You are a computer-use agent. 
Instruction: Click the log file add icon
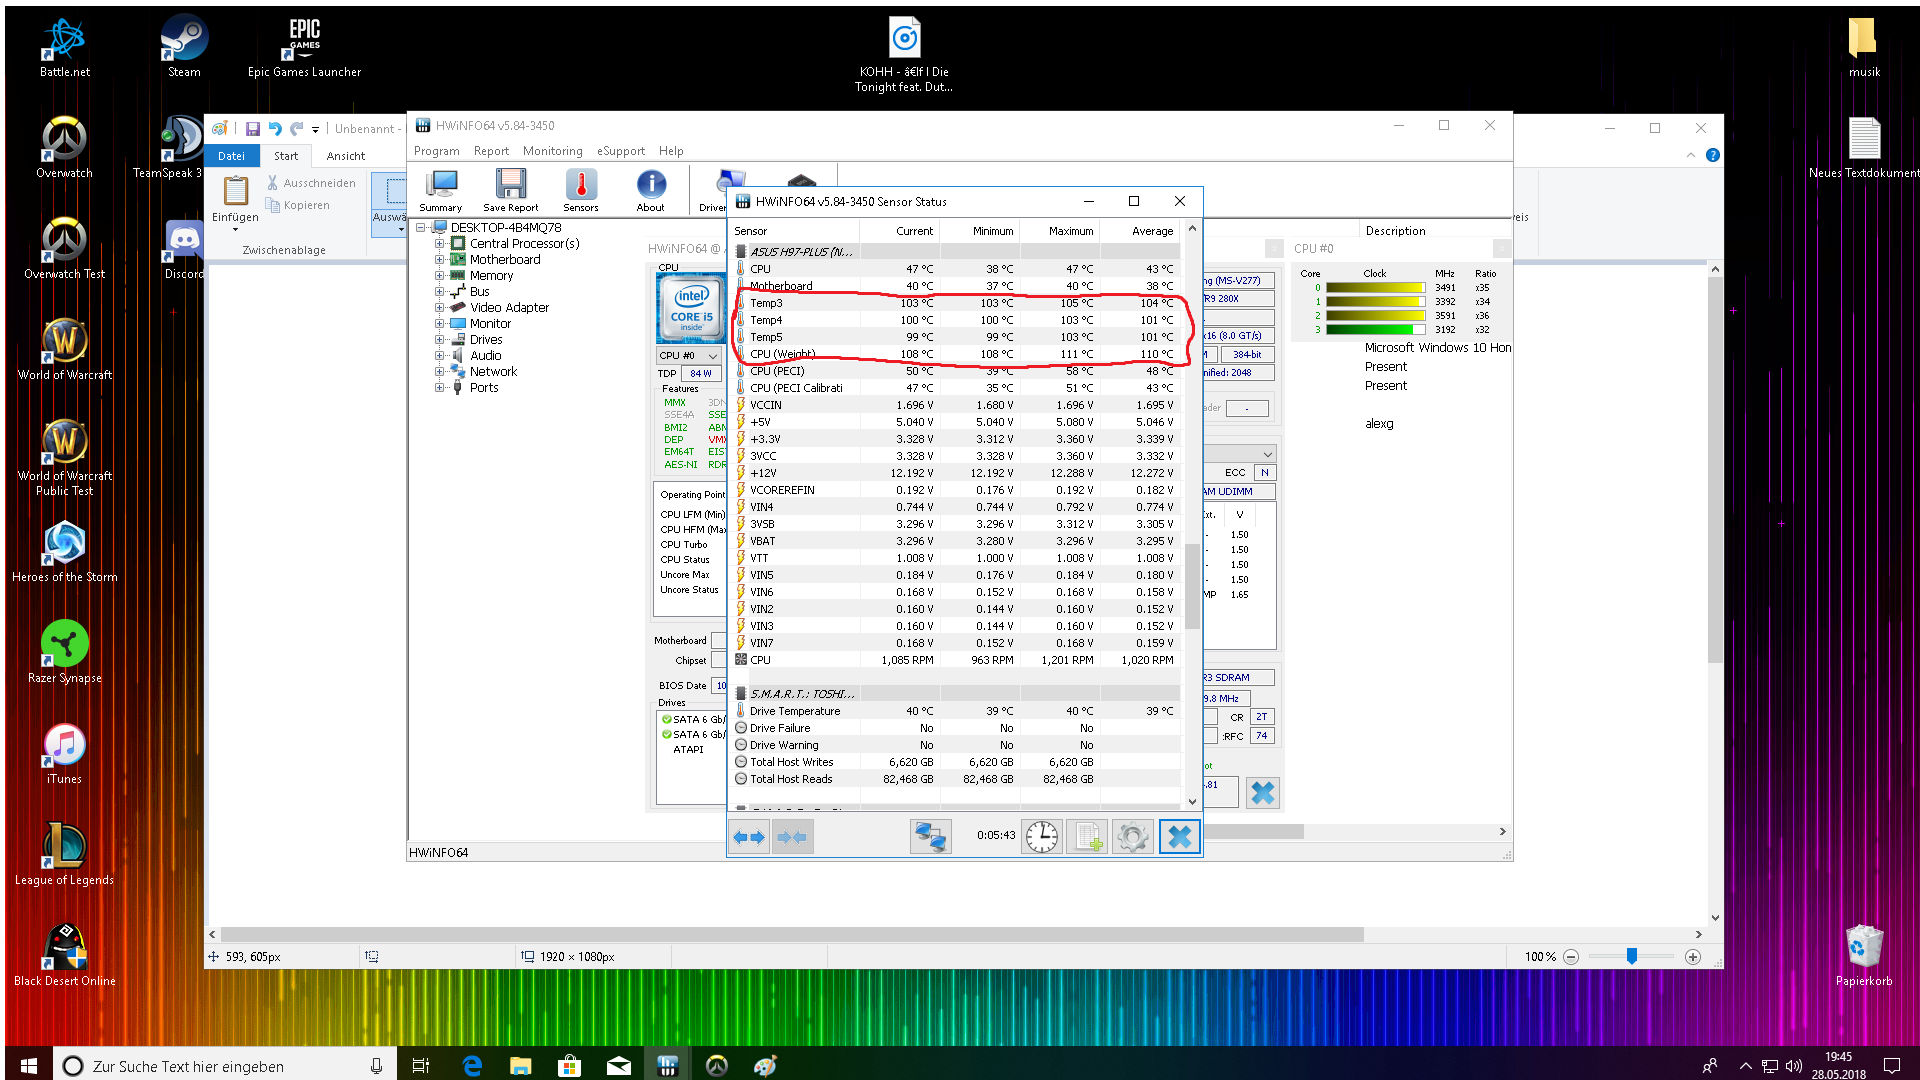point(1088,837)
